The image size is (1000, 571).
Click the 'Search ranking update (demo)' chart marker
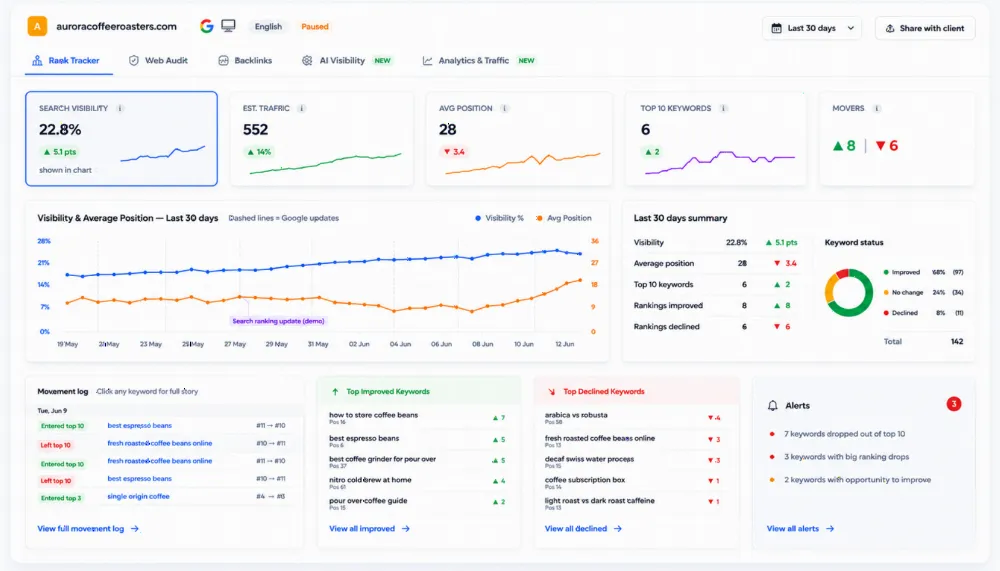click(278, 321)
